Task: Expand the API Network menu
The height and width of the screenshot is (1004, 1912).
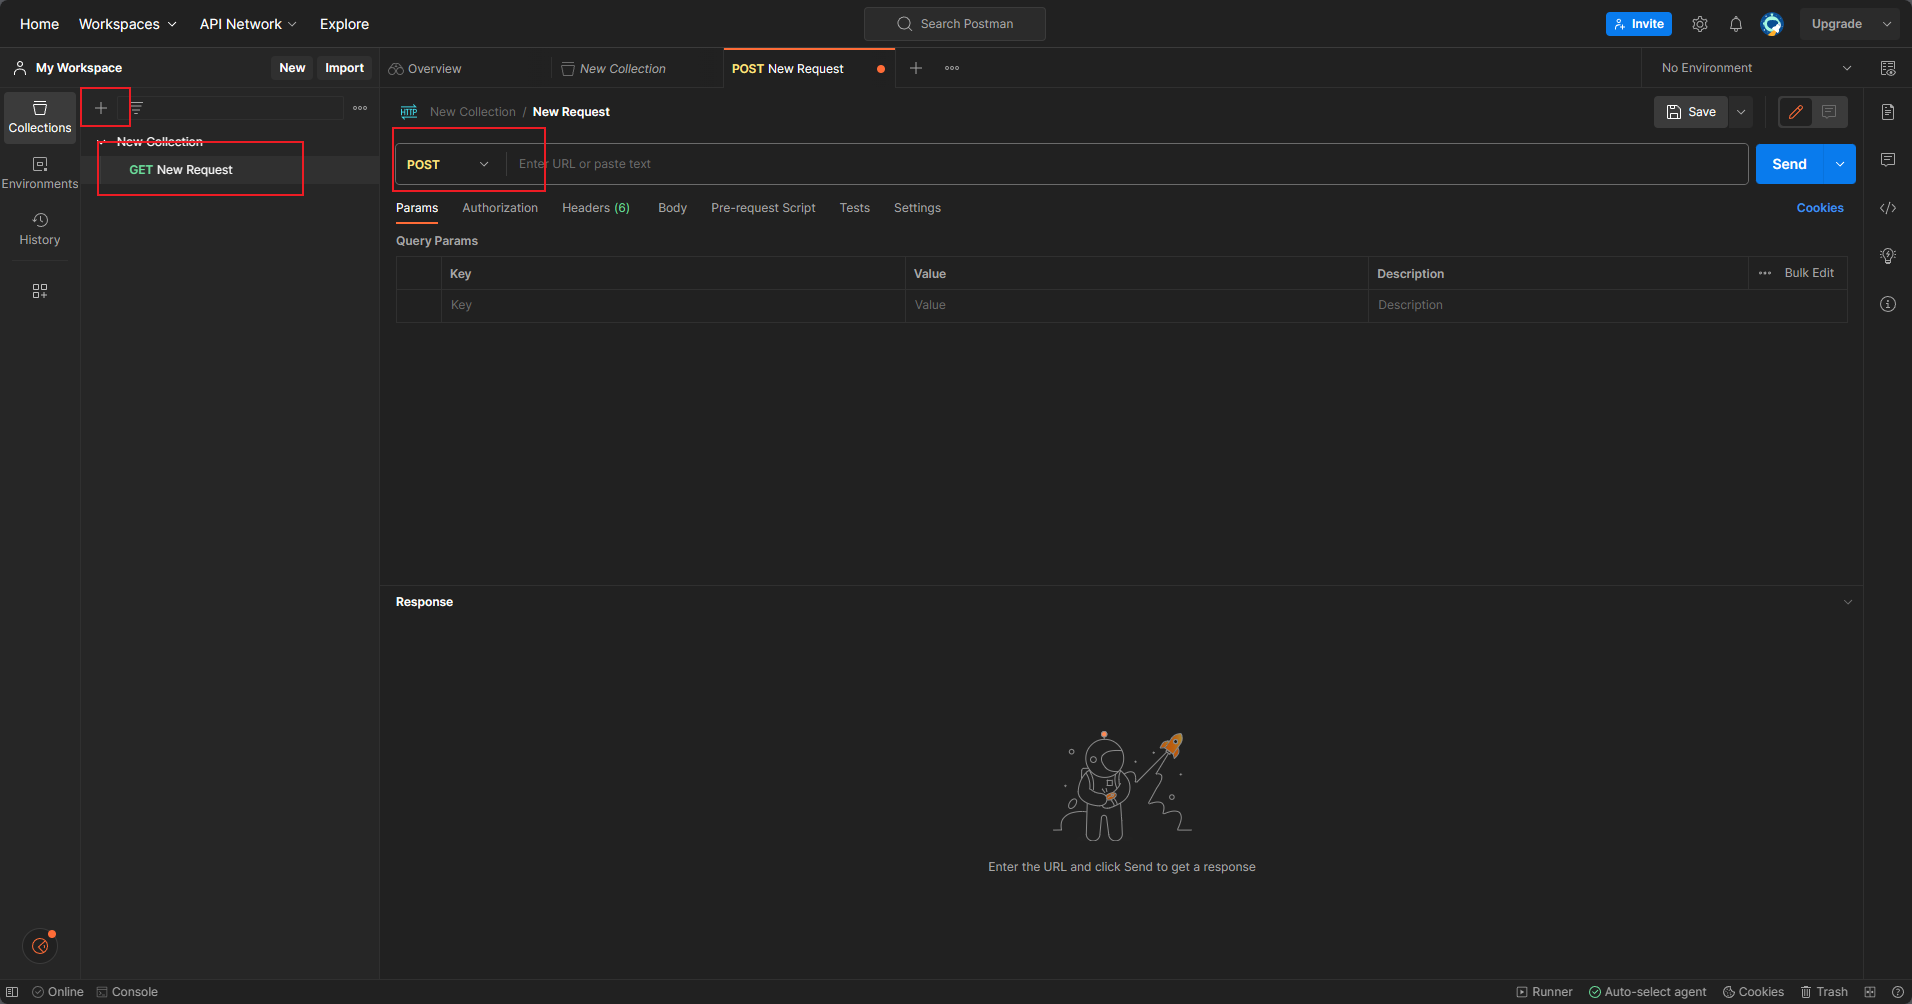Action: [248, 24]
